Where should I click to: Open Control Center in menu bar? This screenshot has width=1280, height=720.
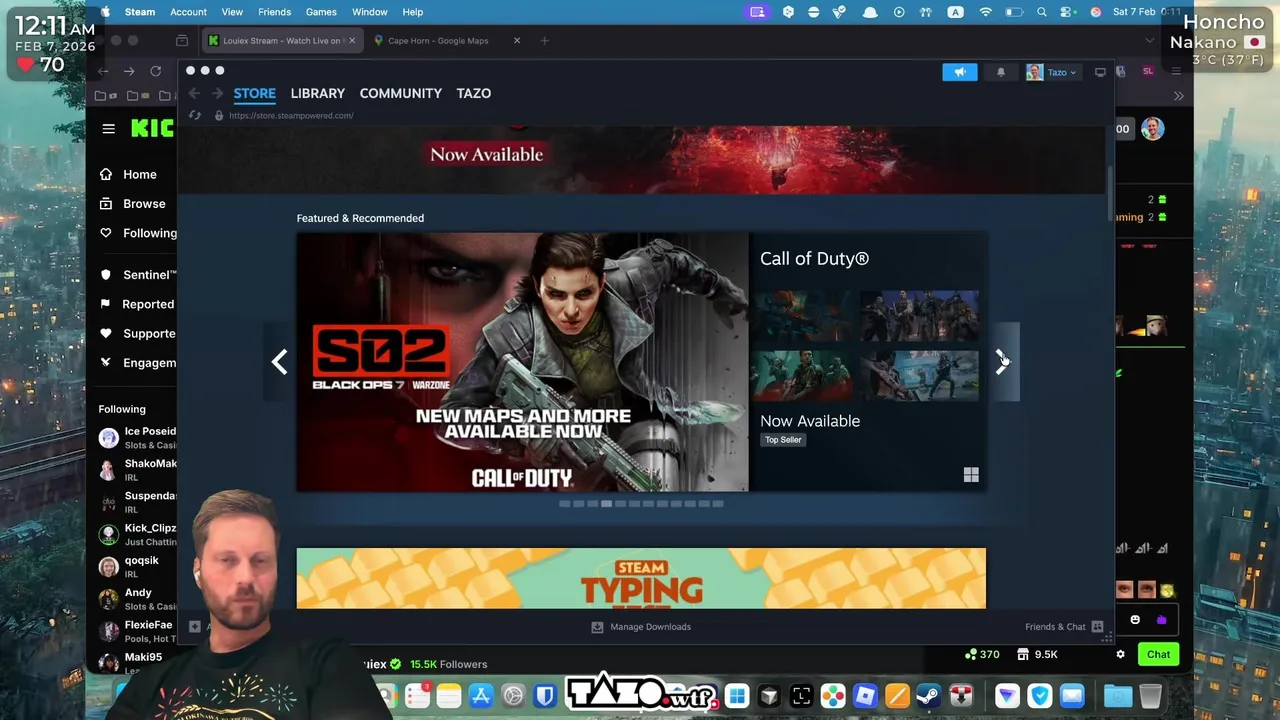pos(1068,12)
